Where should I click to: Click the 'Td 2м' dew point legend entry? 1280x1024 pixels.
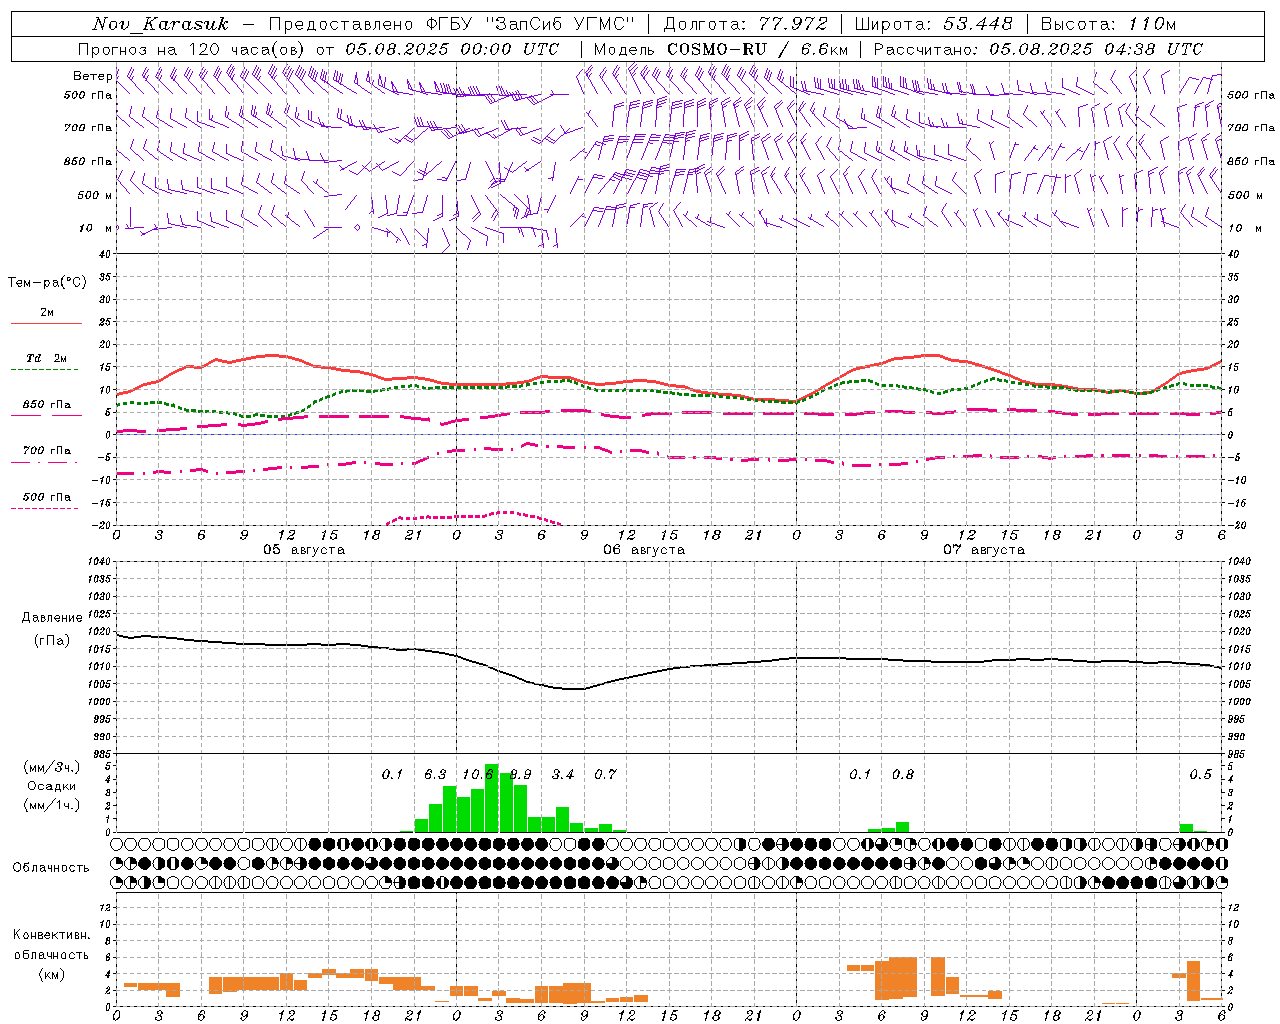point(47,358)
